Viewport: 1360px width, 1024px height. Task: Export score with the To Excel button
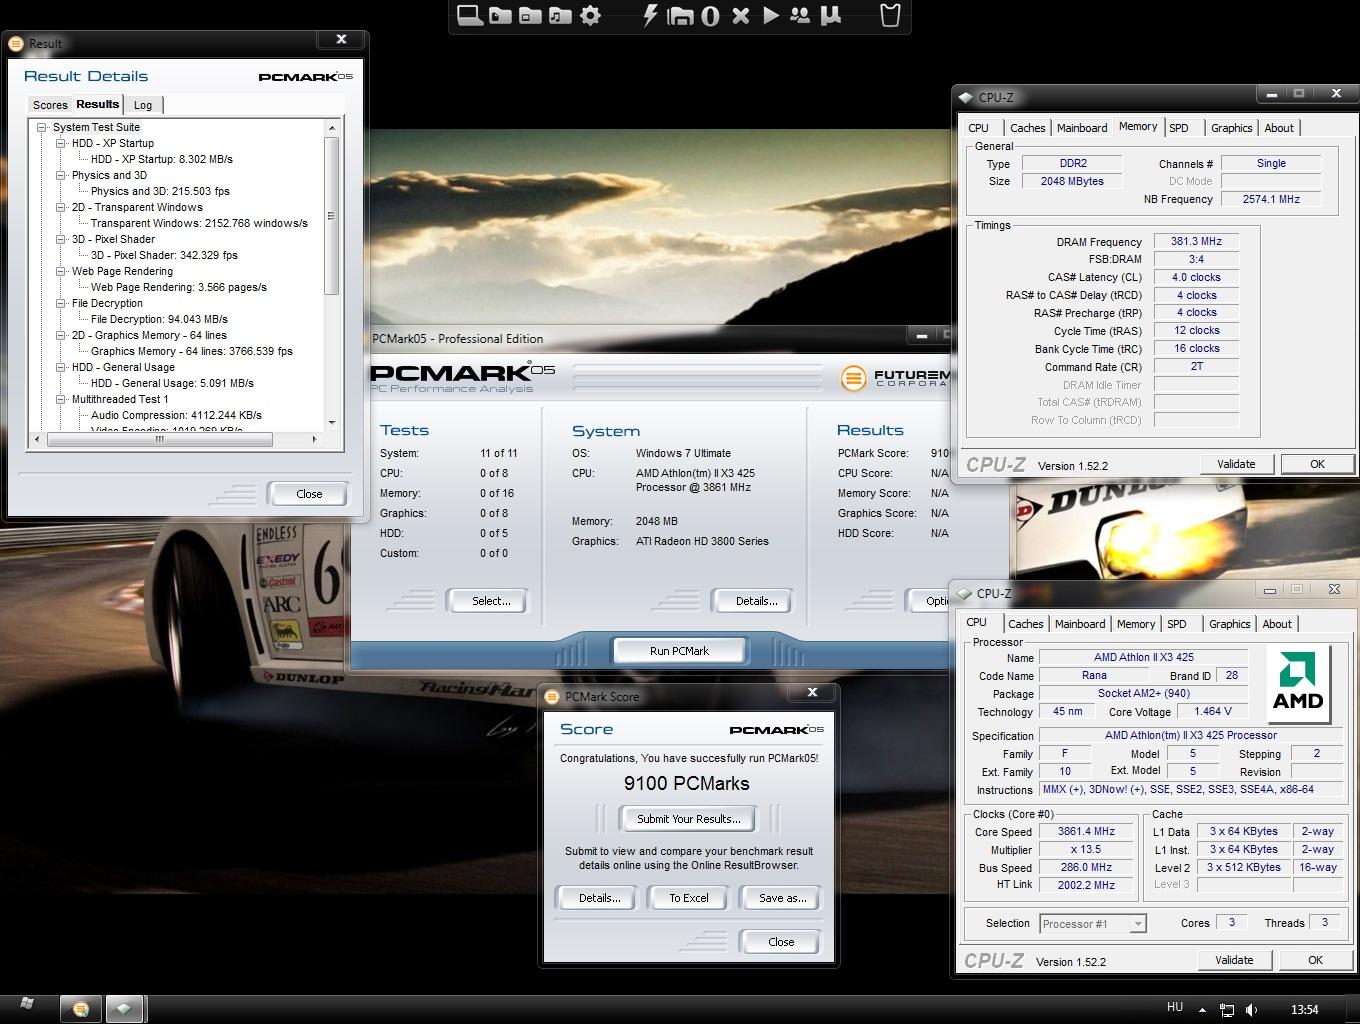coord(689,898)
